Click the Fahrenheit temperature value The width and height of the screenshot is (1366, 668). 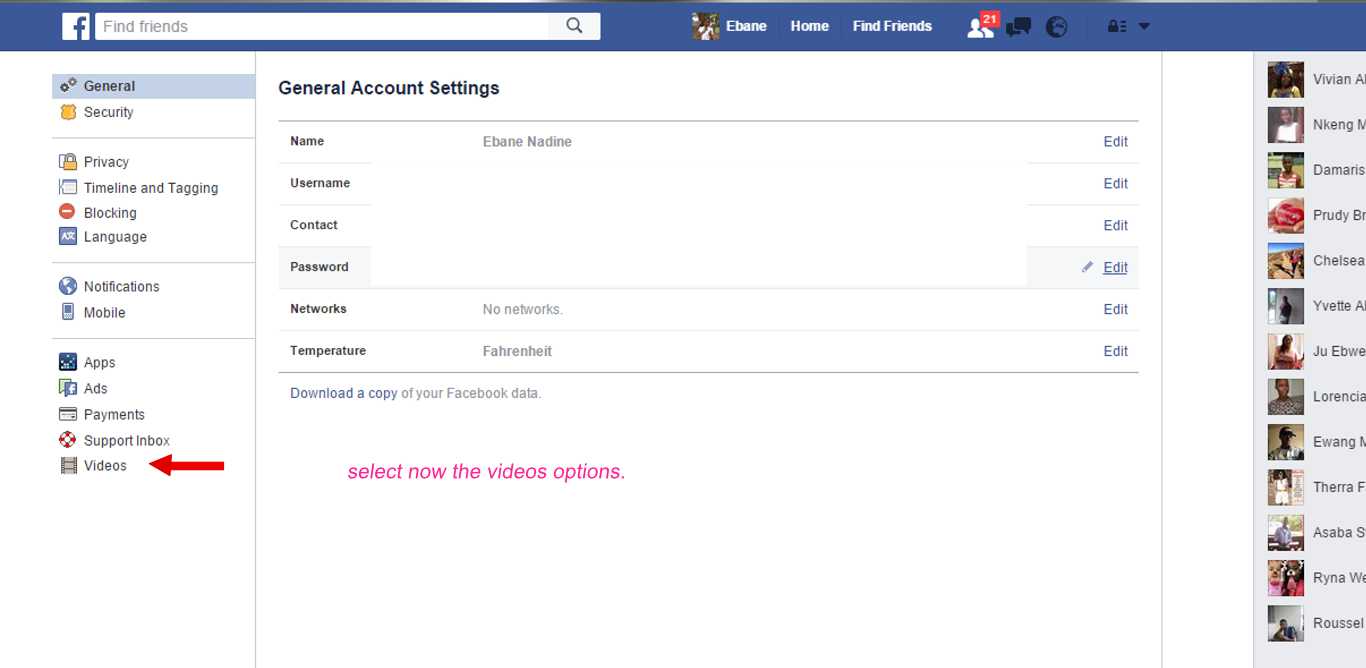click(x=517, y=352)
